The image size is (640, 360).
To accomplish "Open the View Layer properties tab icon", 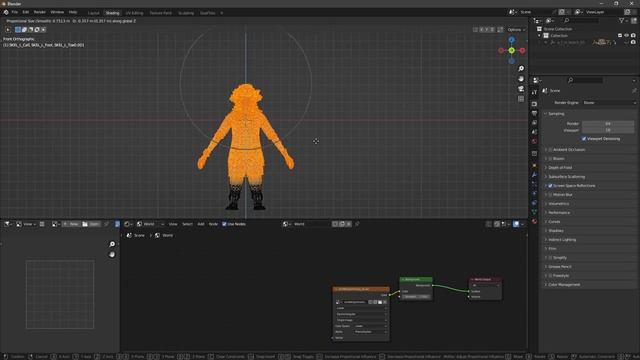I will pyautogui.click(x=534, y=123).
